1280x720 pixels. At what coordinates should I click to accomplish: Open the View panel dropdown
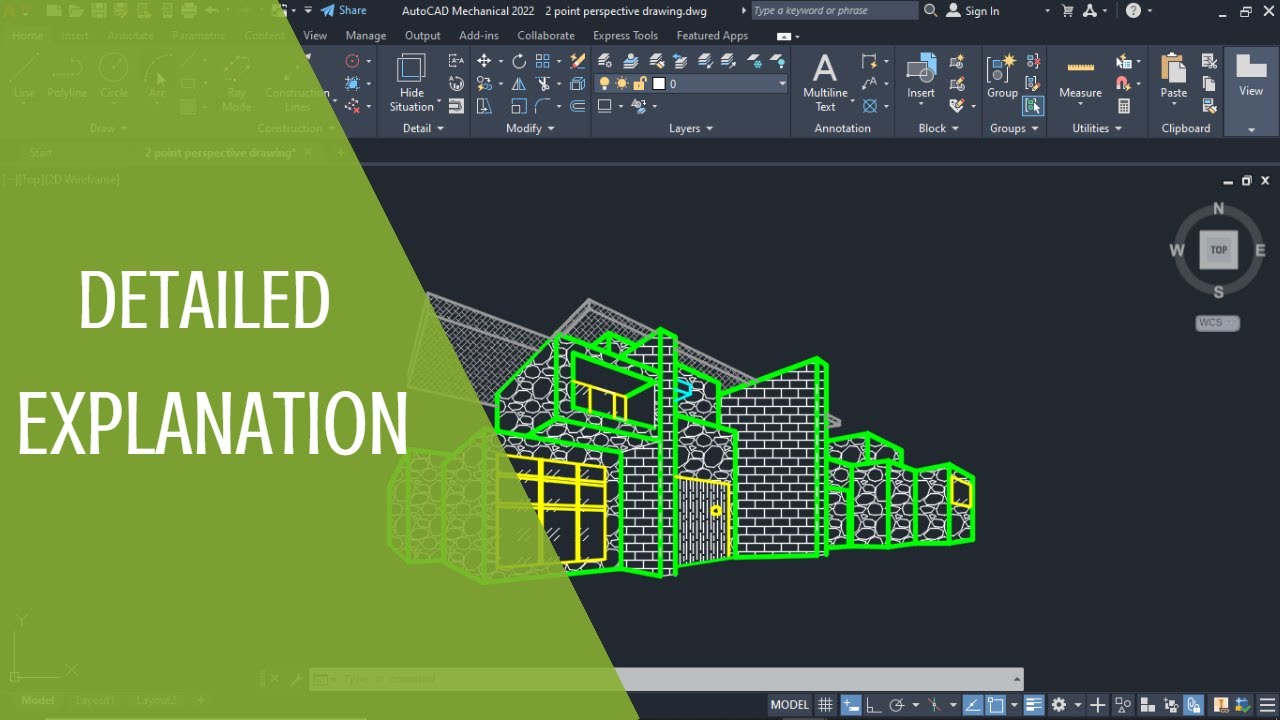coord(1251,130)
